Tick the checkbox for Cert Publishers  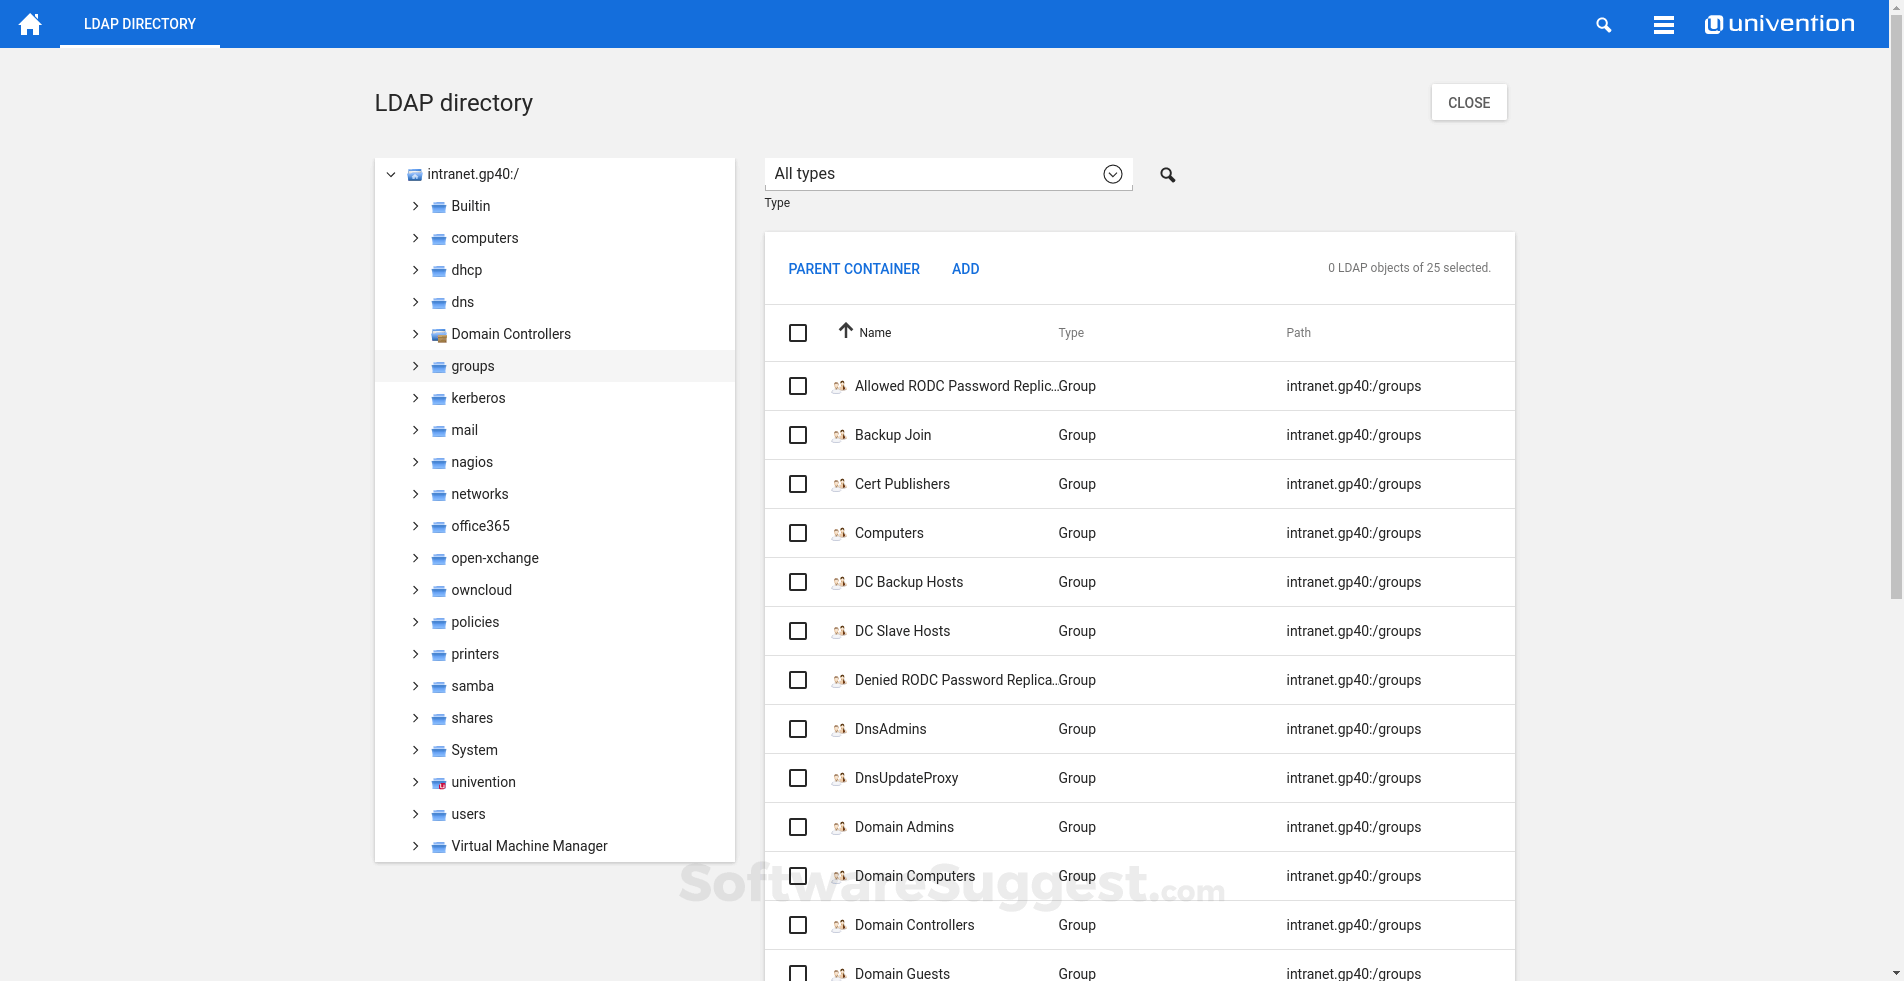coord(797,484)
